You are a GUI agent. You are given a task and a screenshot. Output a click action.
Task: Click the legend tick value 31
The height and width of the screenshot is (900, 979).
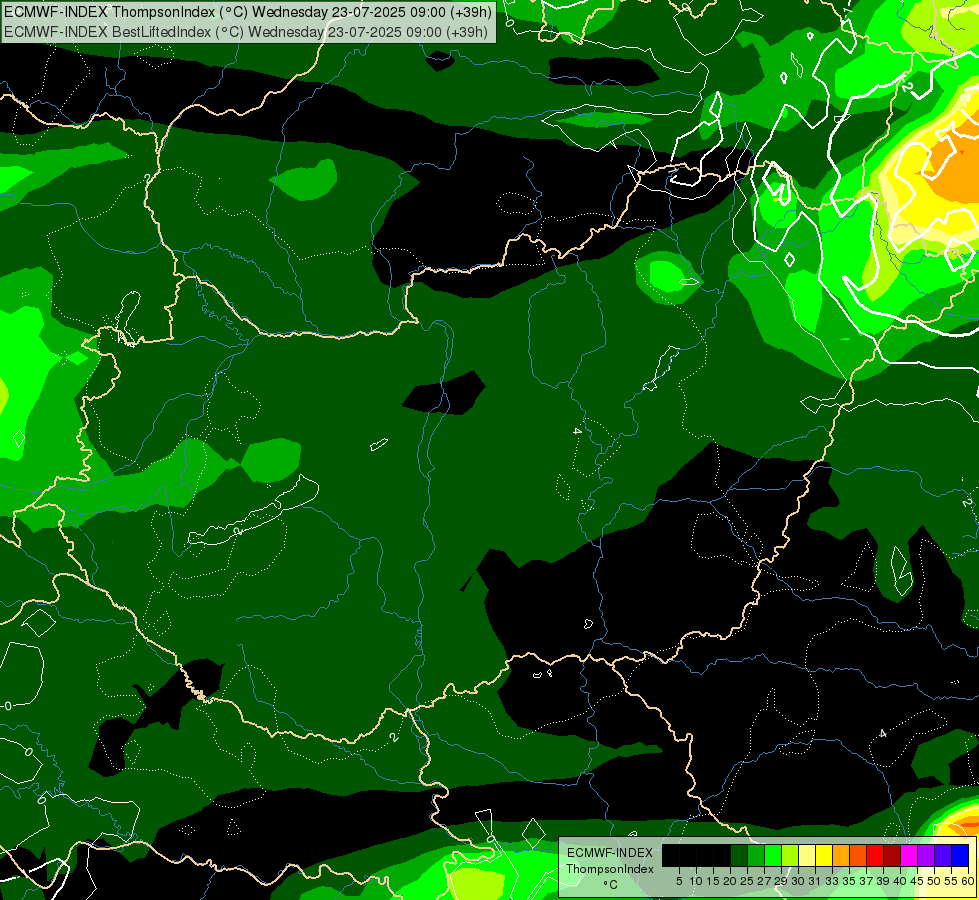815,881
